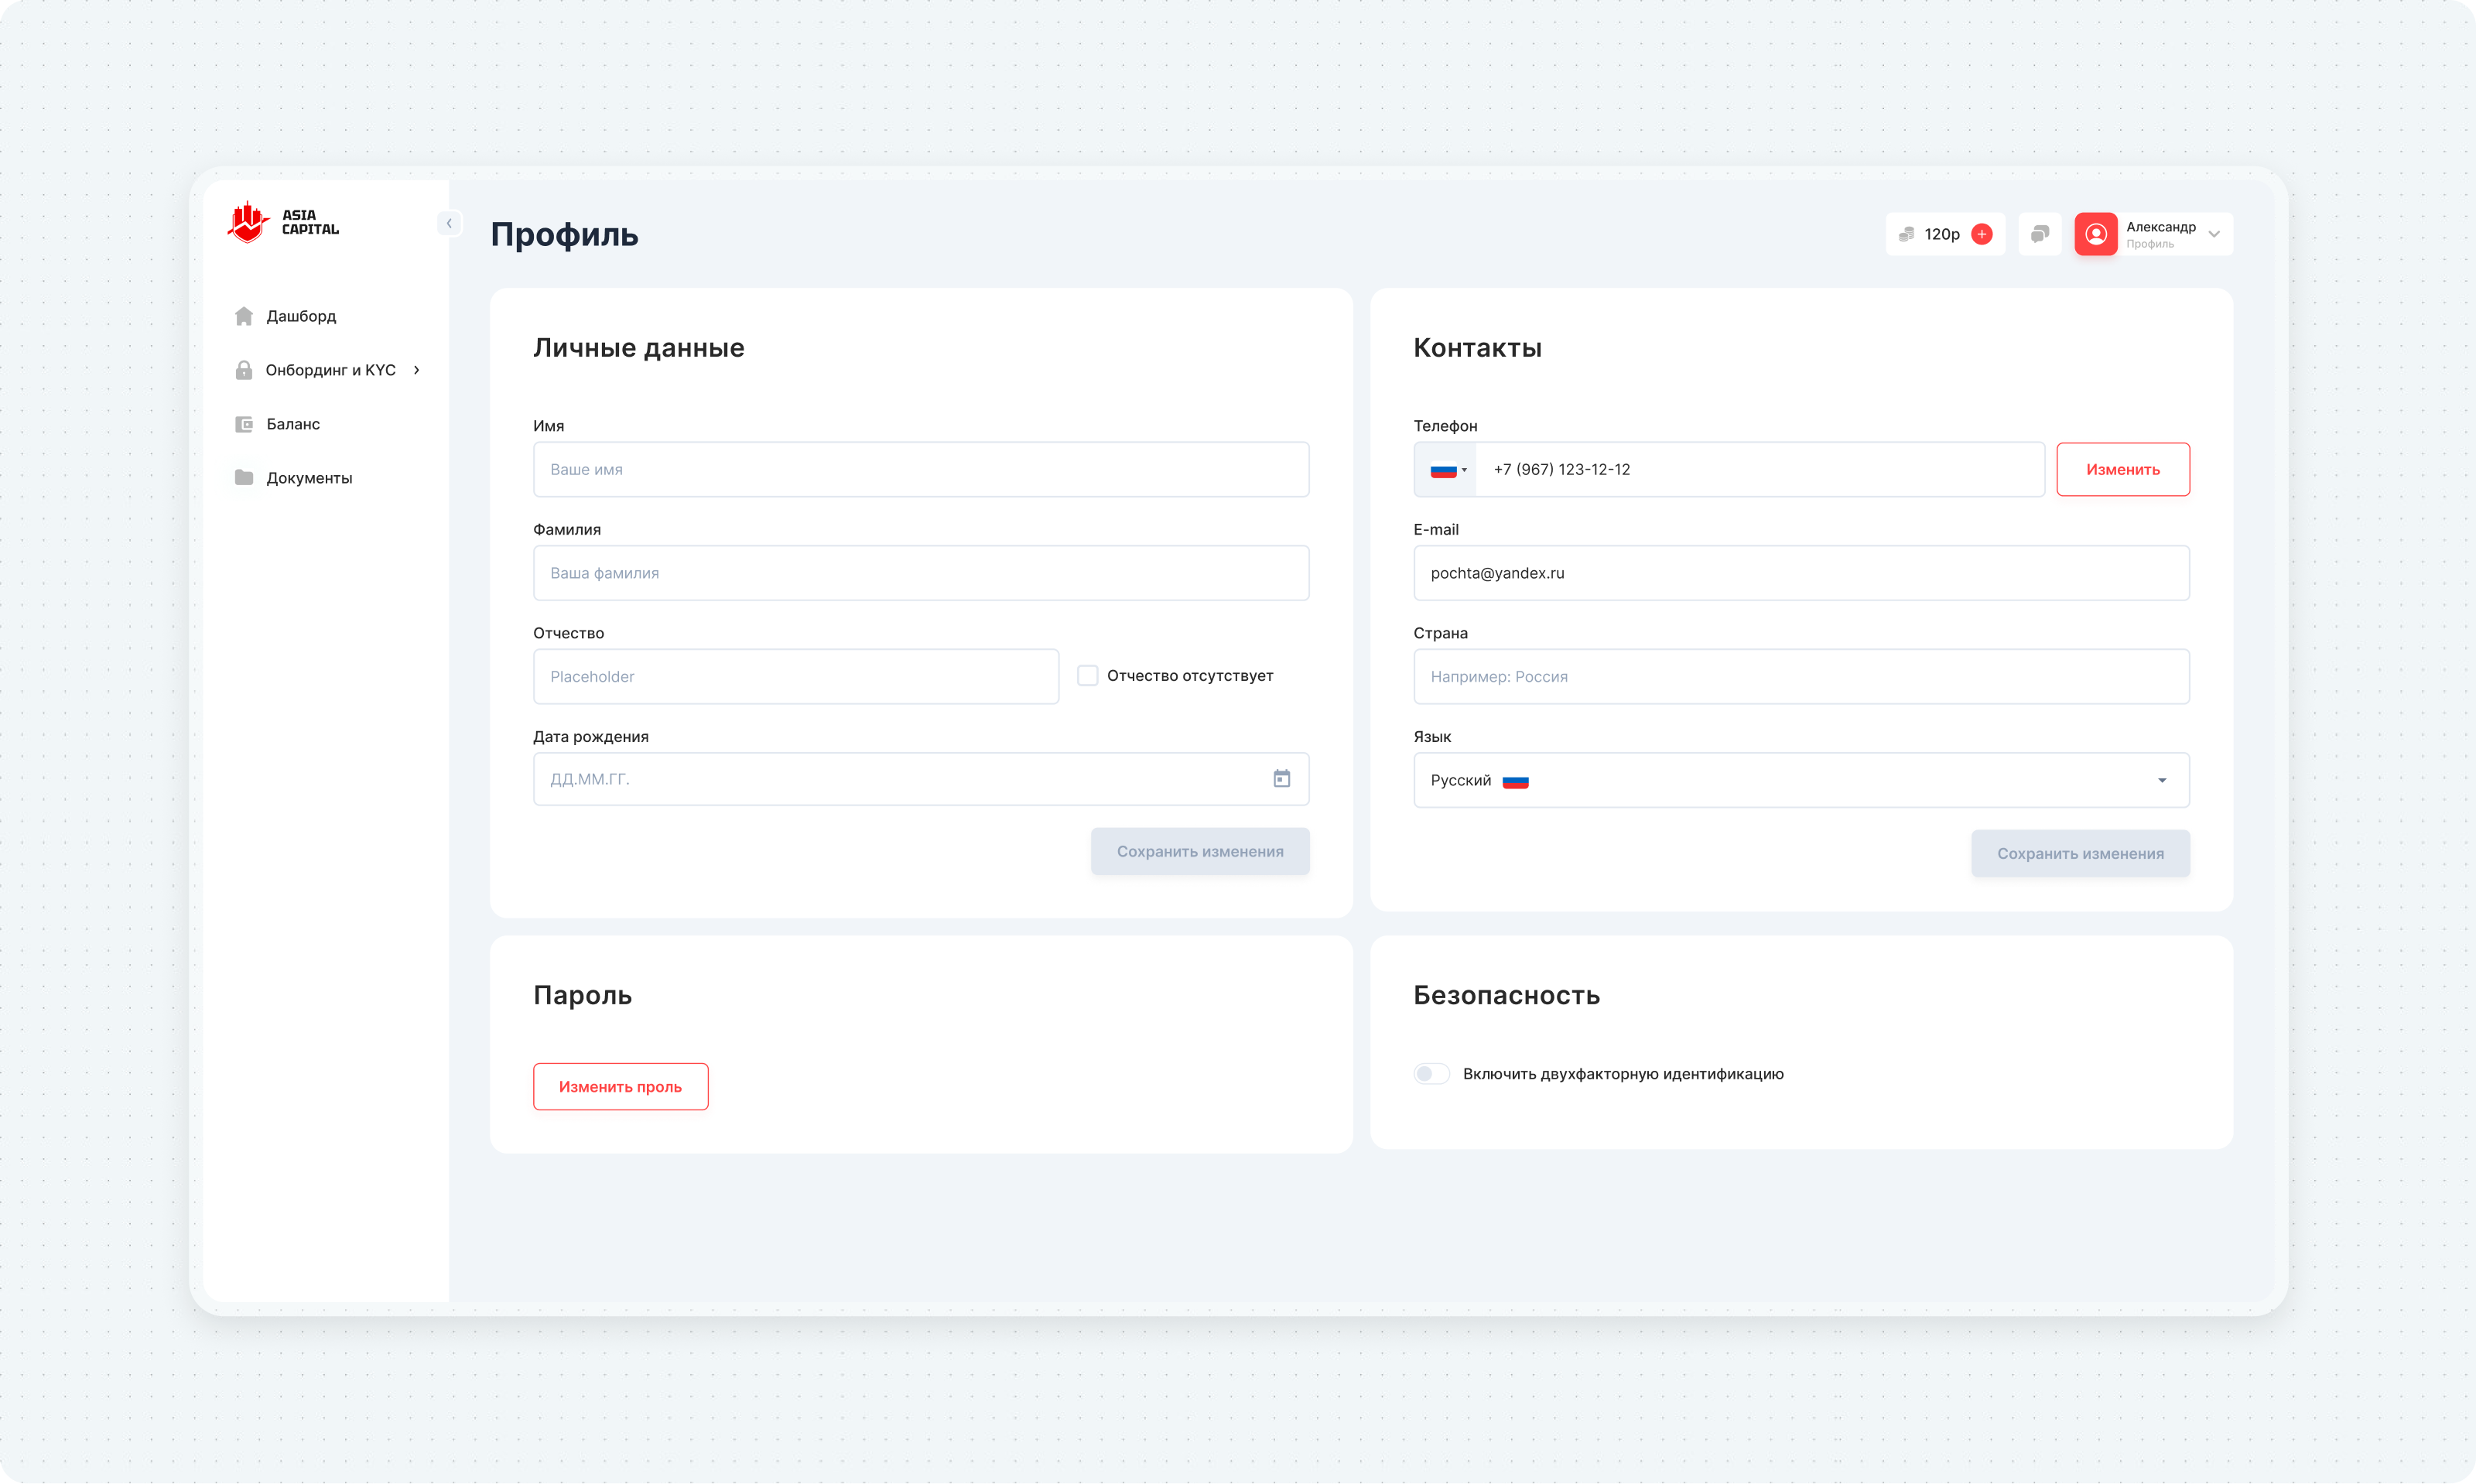The height and width of the screenshot is (1484, 2476).
Task: Click the Изменить phone button
Action: tap(2122, 469)
